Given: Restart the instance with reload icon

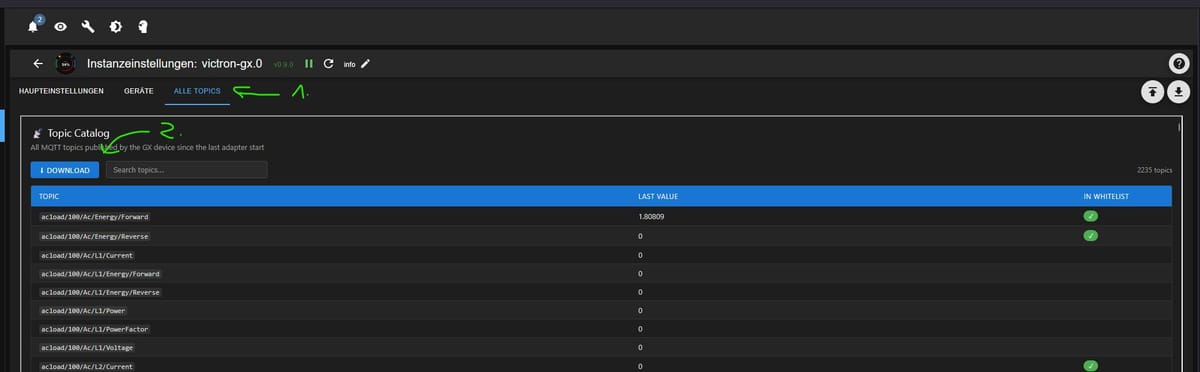Looking at the screenshot, I should click(x=328, y=64).
